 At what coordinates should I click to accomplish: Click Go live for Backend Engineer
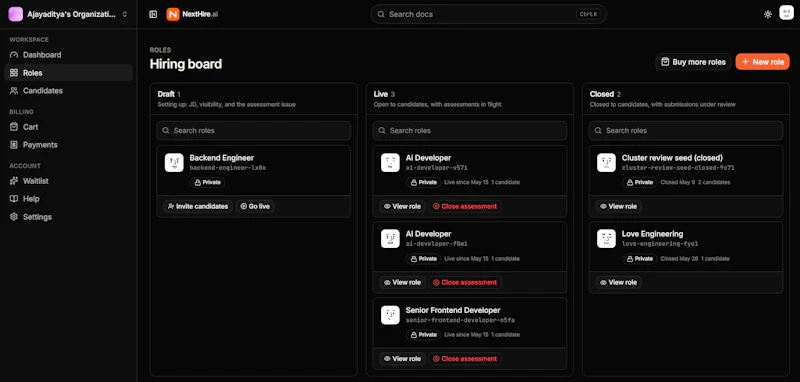(x=255, y=207)
